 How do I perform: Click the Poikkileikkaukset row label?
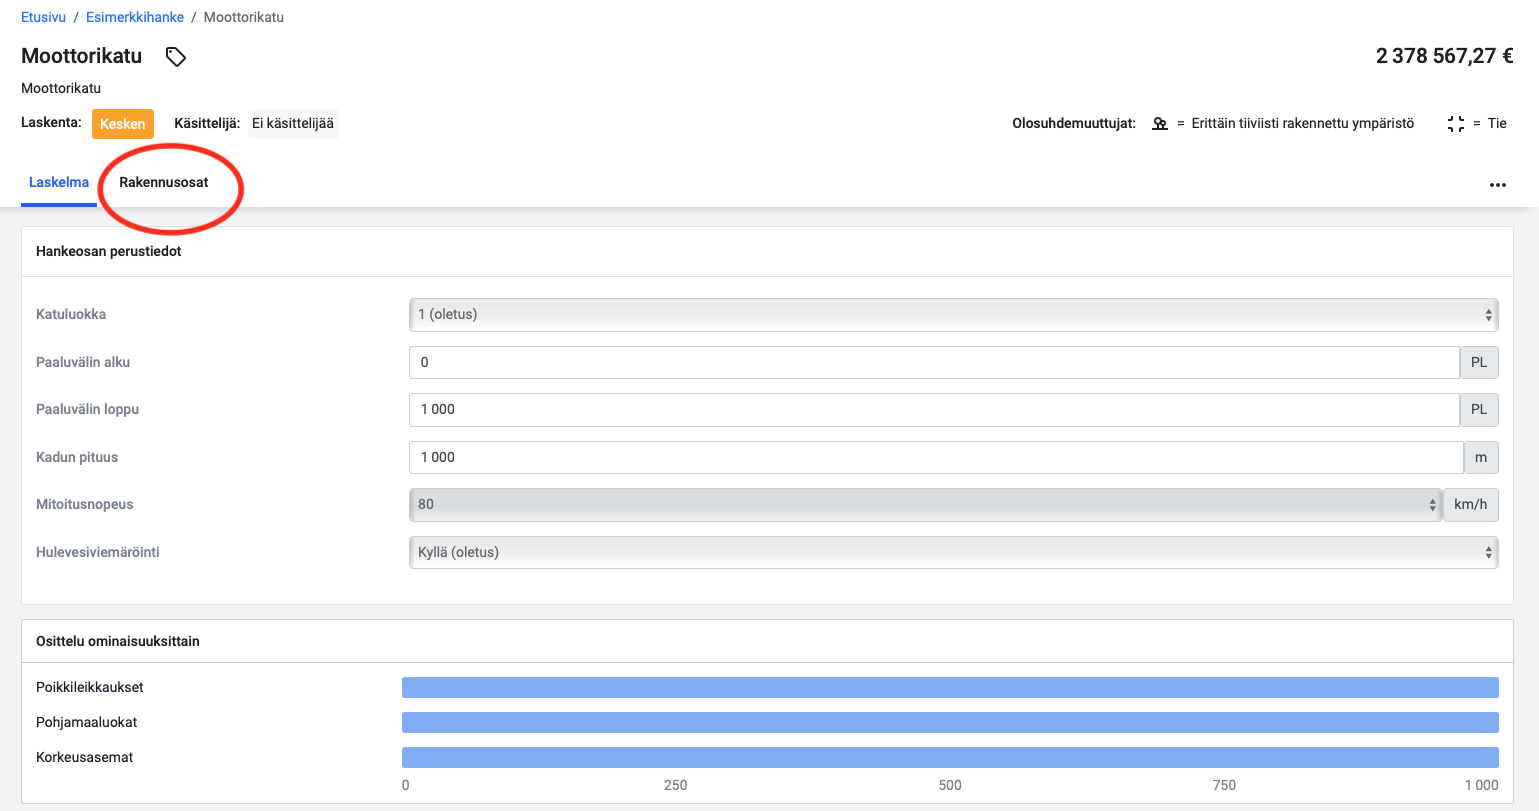[x=90, y=687]
